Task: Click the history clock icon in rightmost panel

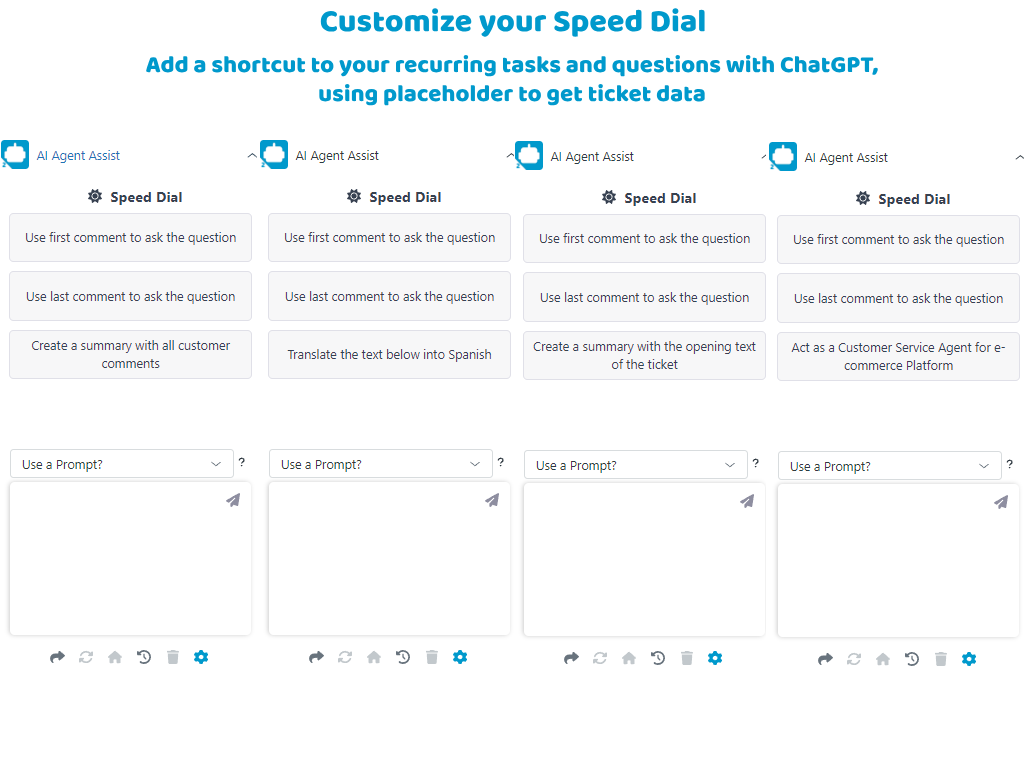Action: pyautogui.click(x=912, y=659)
